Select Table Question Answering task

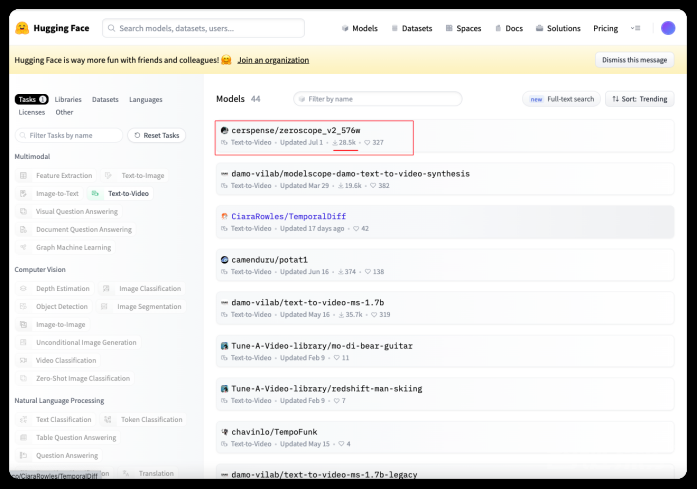(68, 437)
